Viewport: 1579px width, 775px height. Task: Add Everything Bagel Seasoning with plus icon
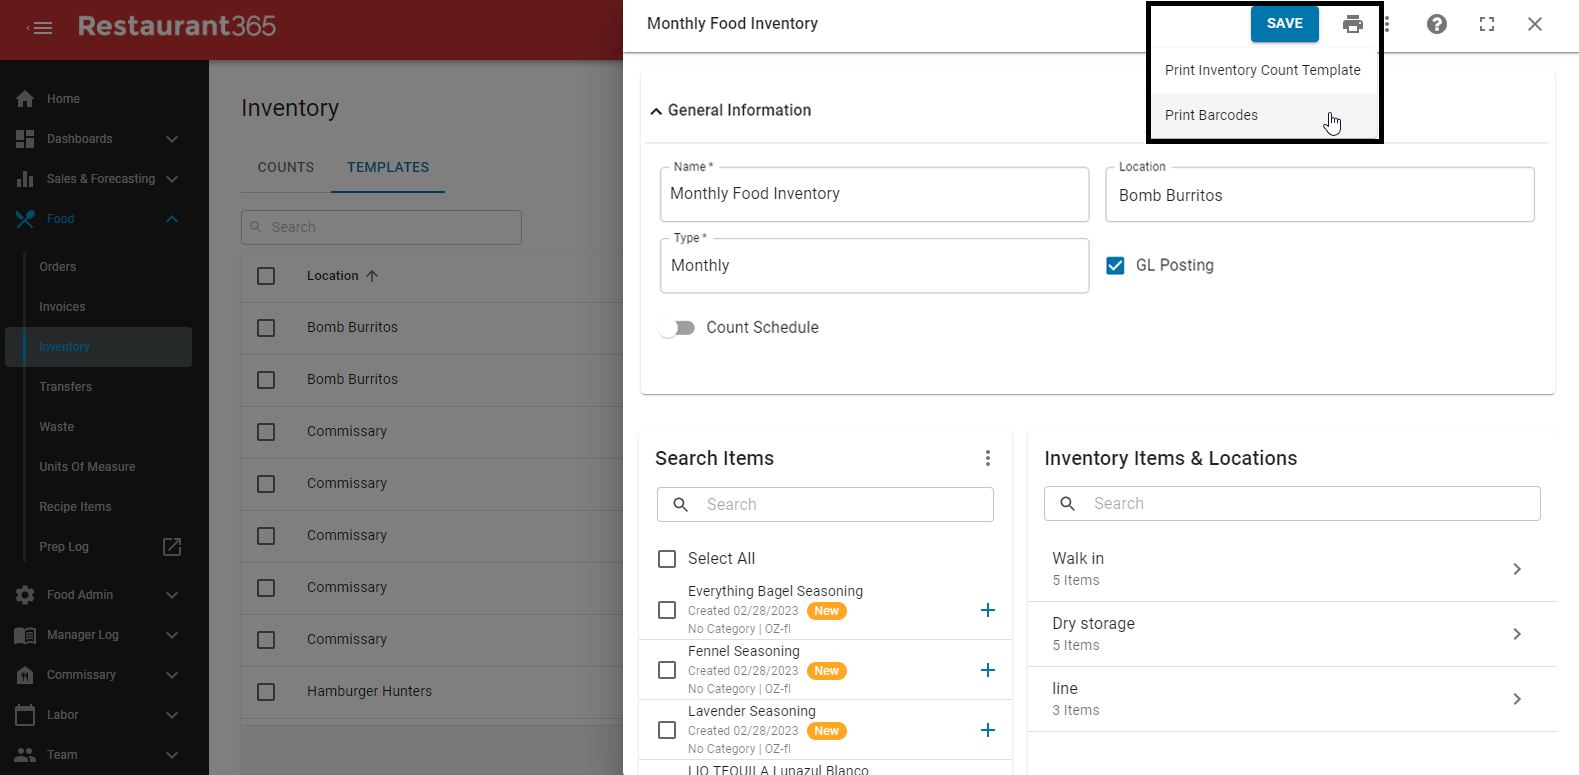(988, 610)
